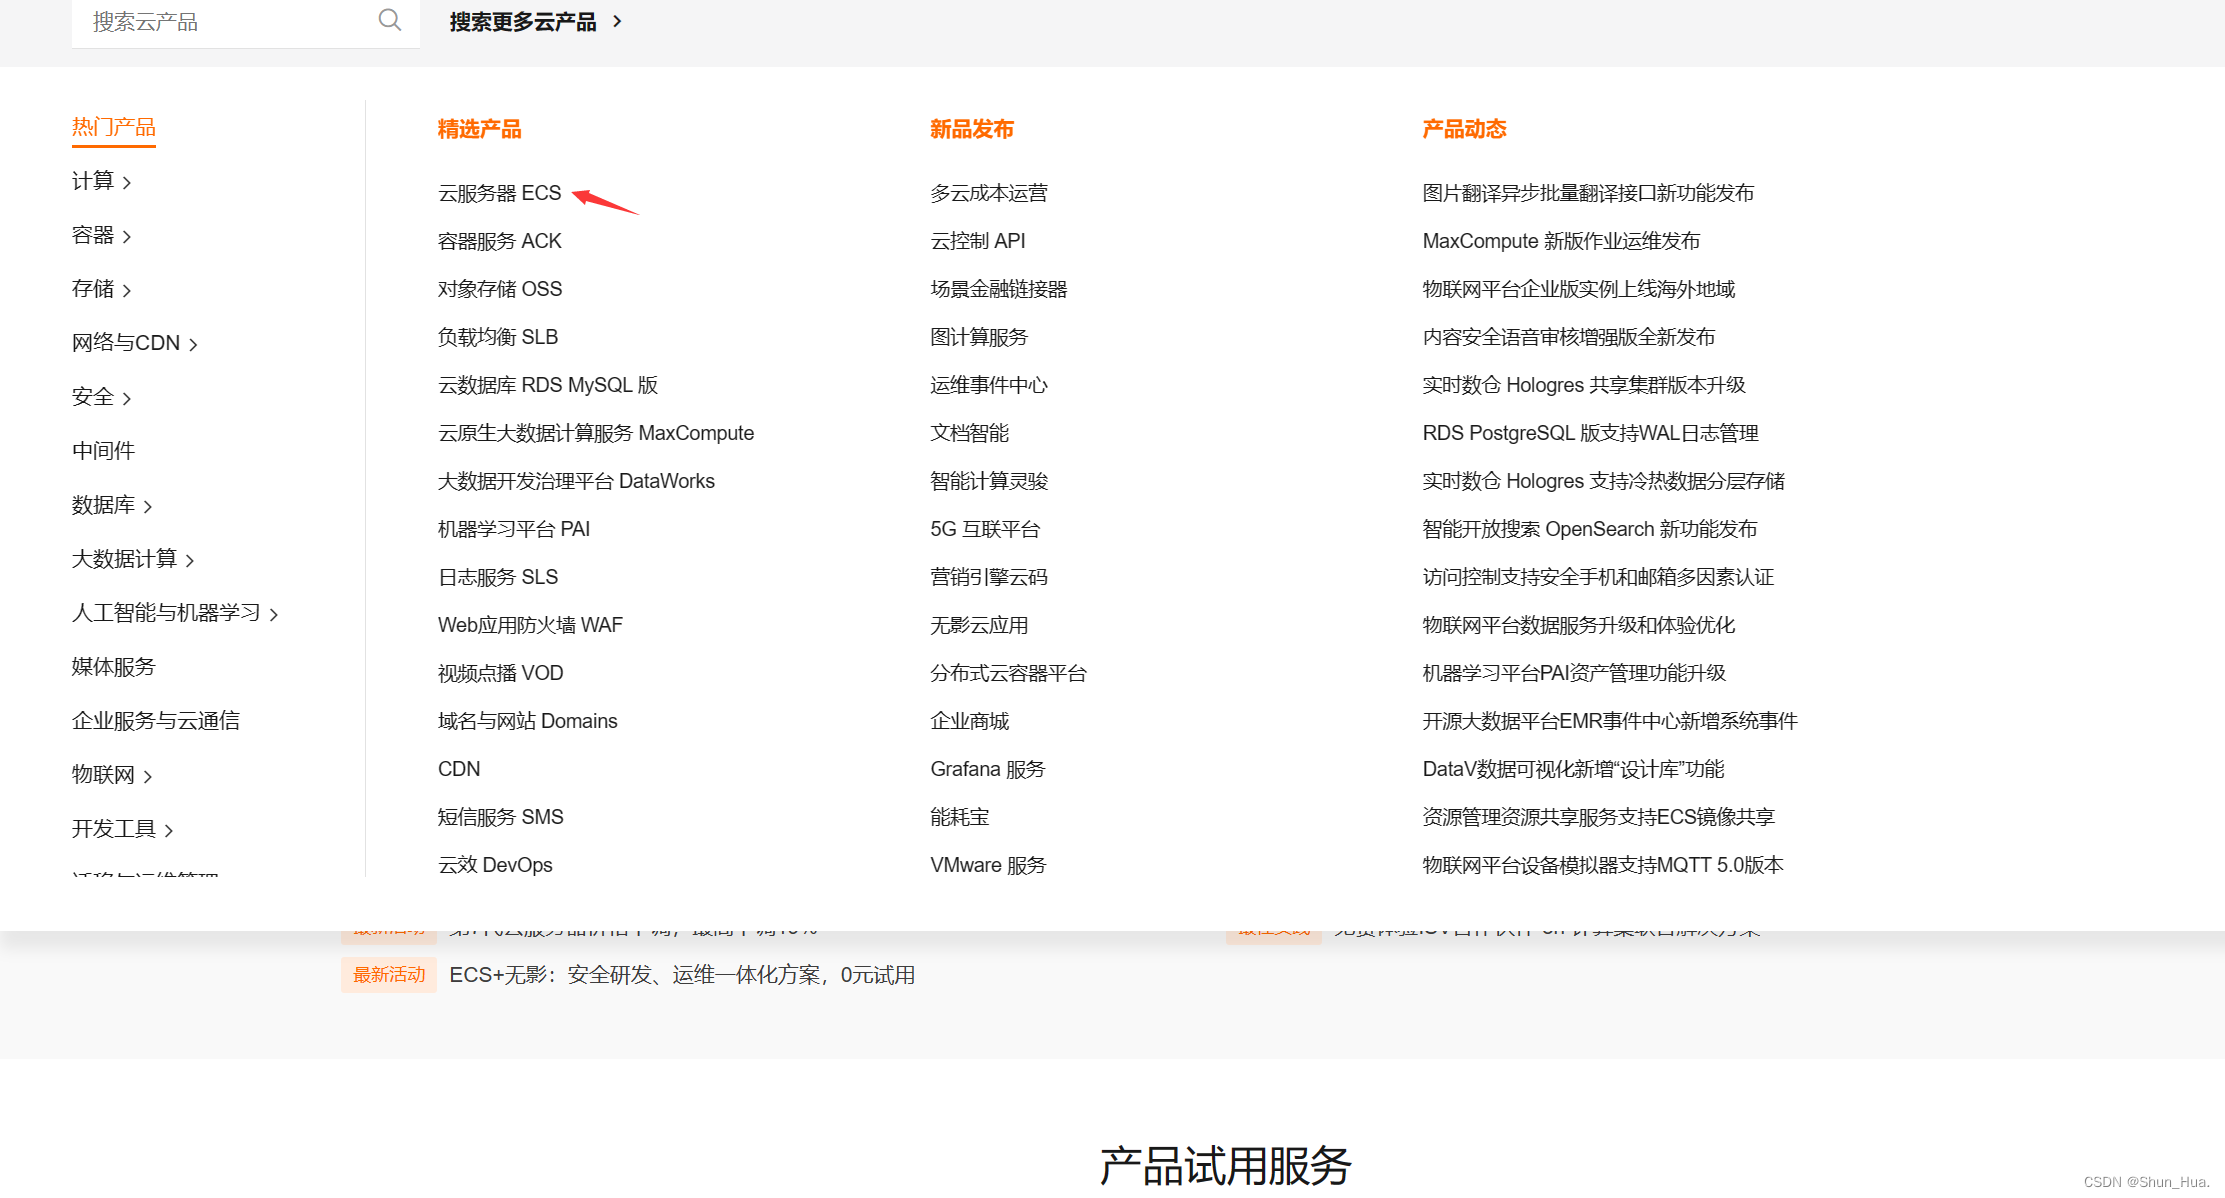This screenshot has height=1198, width=2225.
Task: Expand the 容器 category
Action: 101,235
